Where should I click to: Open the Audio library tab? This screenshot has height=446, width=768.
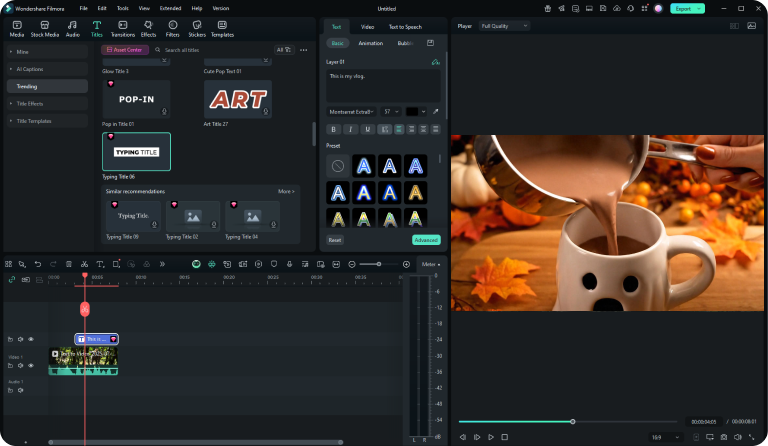click(72, 28)
